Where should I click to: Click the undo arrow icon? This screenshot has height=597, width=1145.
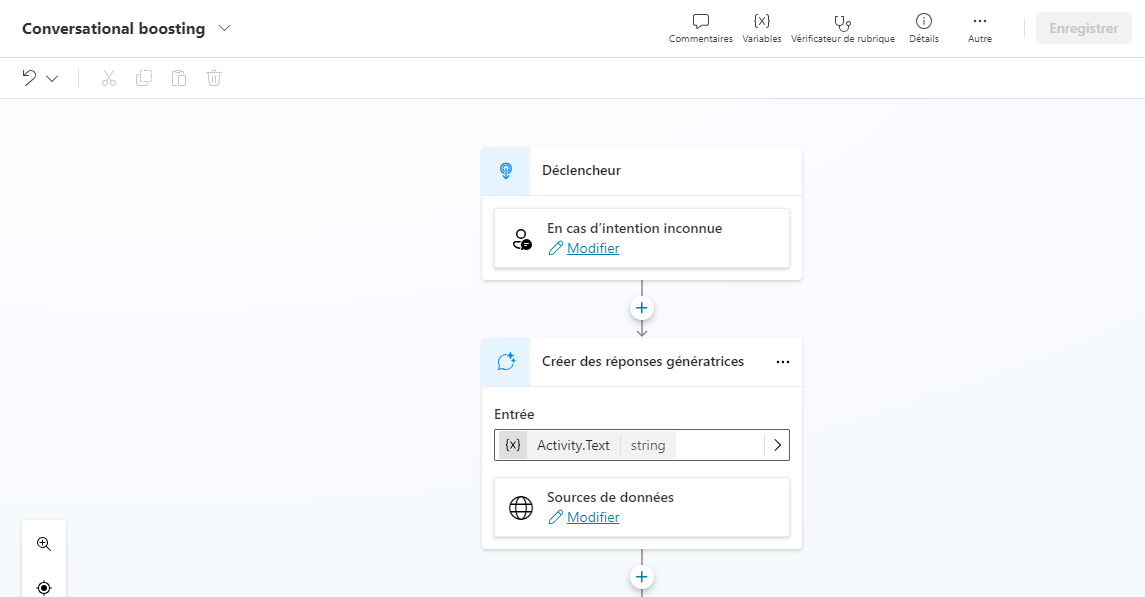tap(30, 78)
